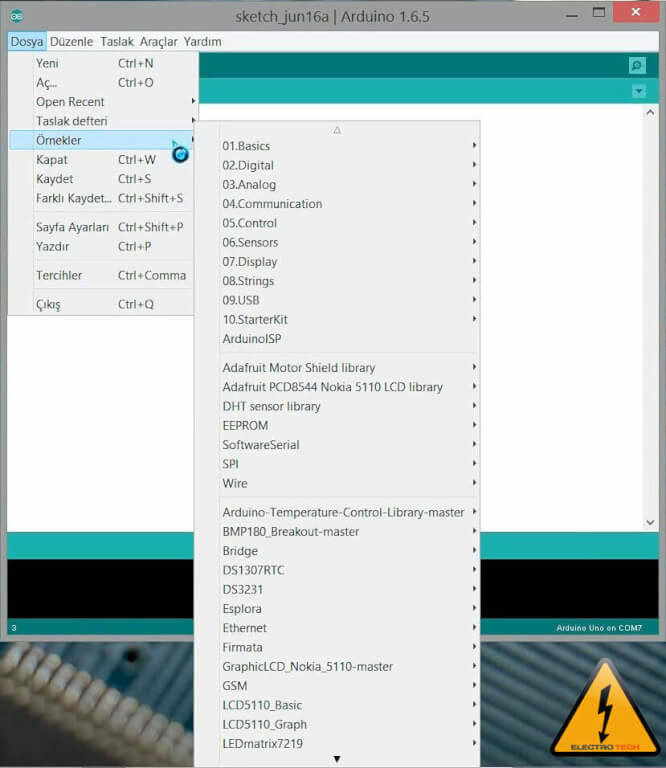Expand the 02.Digital examples
The width and height of the screenshot is (666, 768).
(x=337, y=165)
